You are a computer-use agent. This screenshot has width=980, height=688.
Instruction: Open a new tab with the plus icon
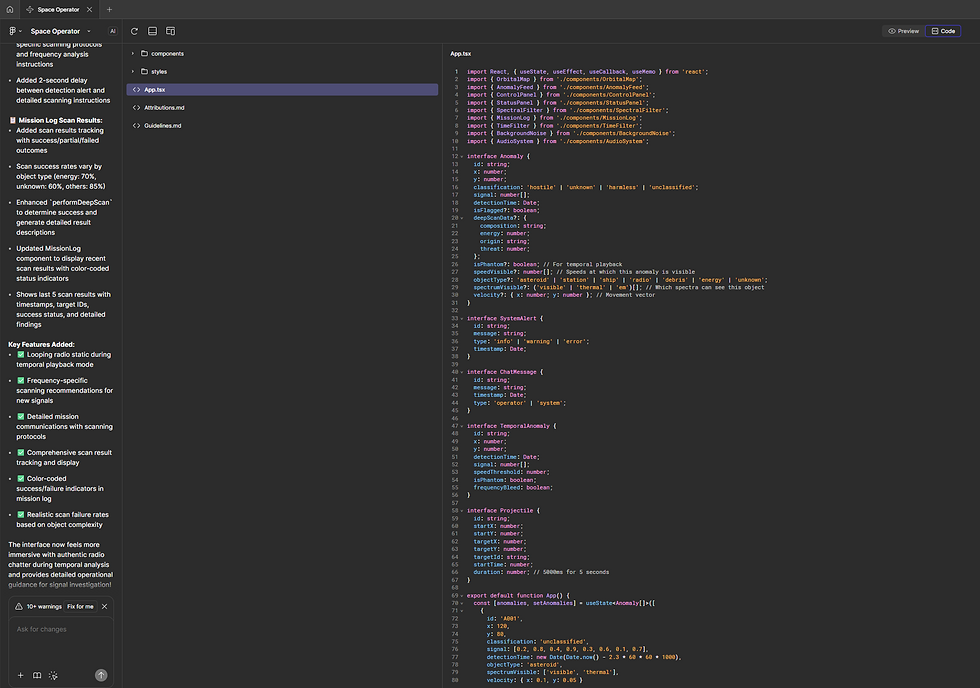(109, 9)
